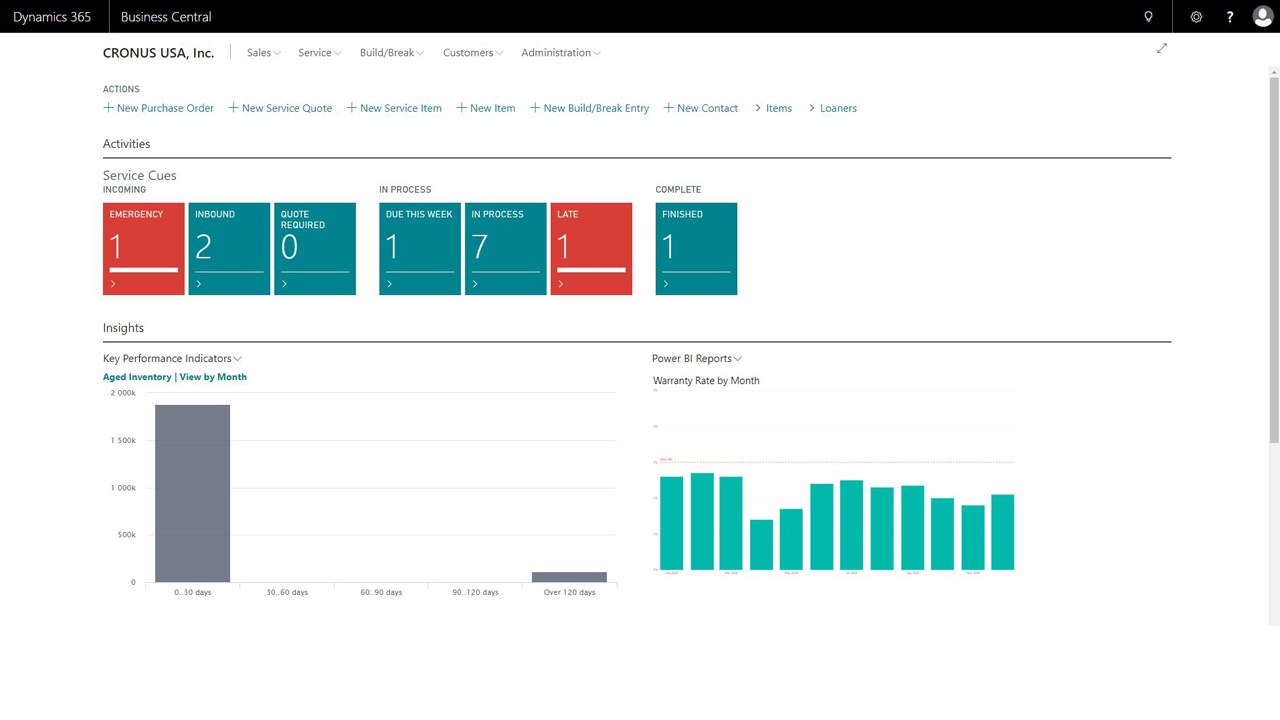Image resolution: width=1280 pixels, height=720 pixels.
Task: Create a New Purchase Order
Action: (159, 108)
